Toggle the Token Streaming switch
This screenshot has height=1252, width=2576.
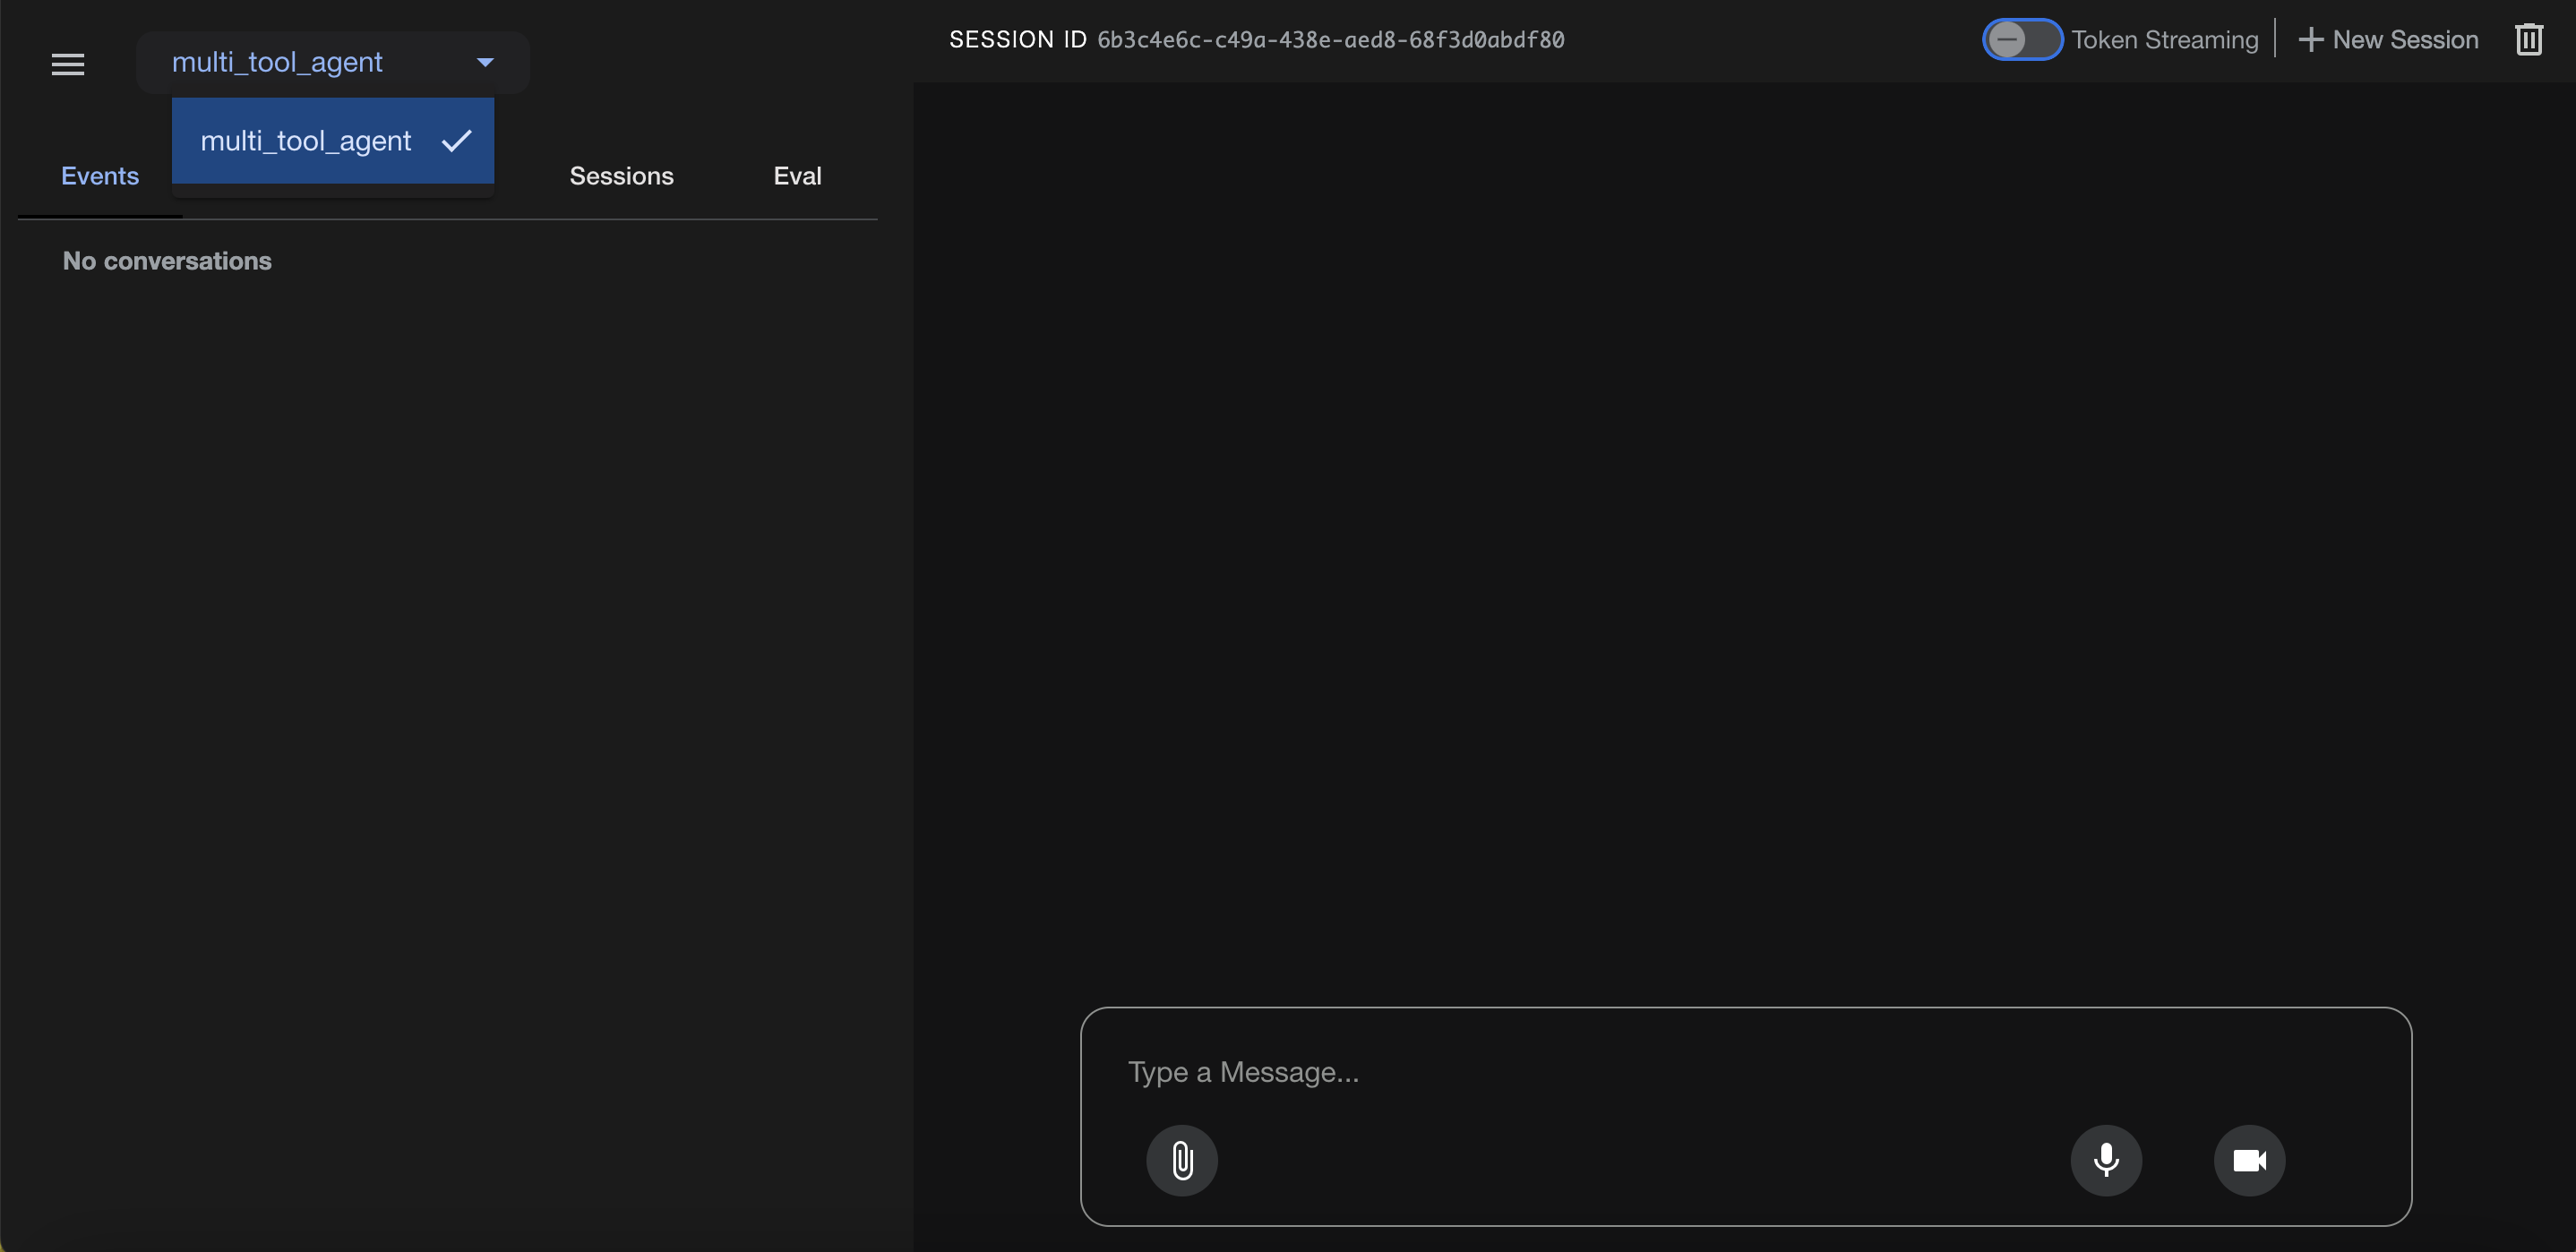(x=2022, y=40)
